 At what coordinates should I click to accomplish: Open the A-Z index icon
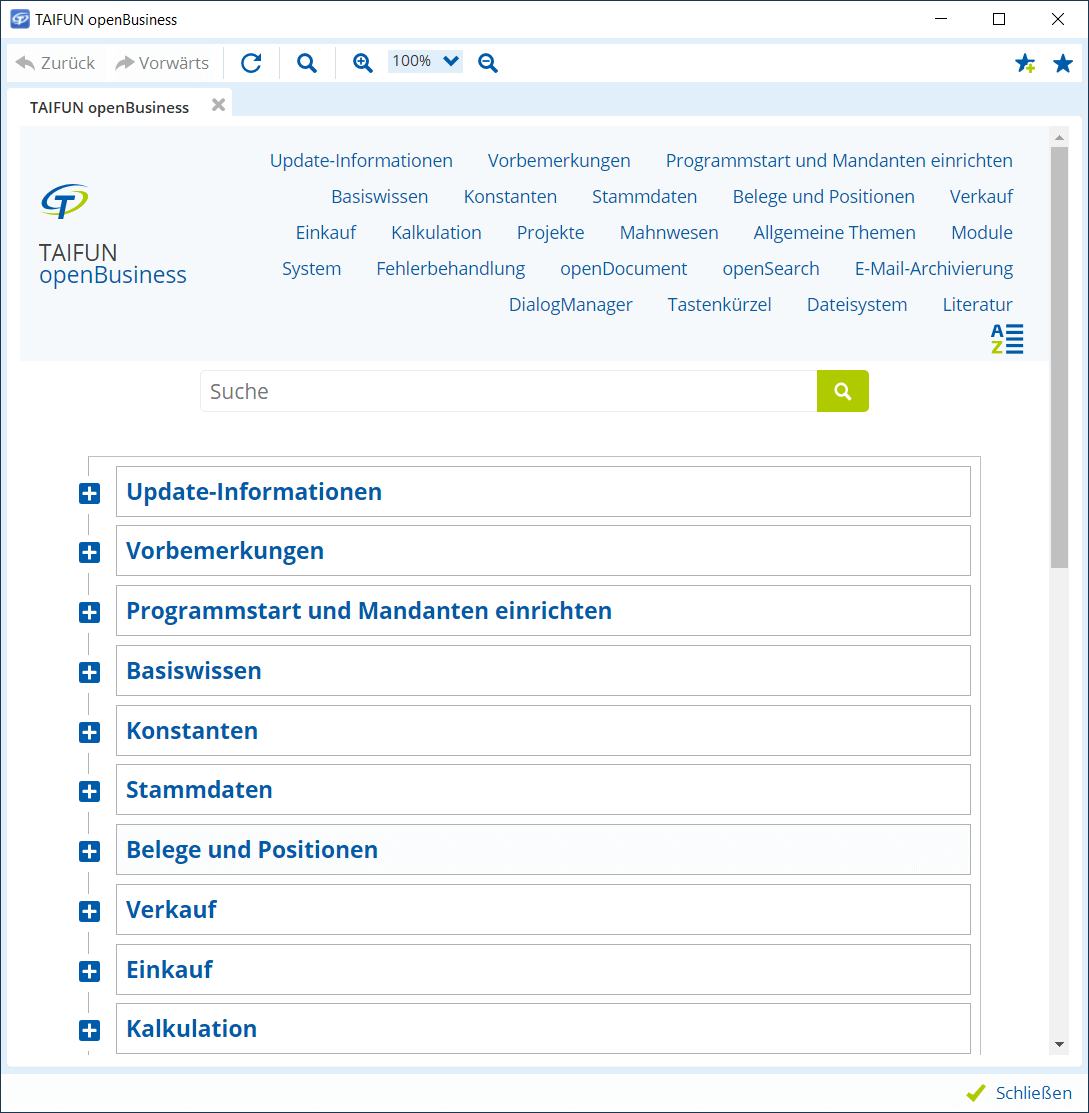pyautogui.click(x=1007, y=339)
